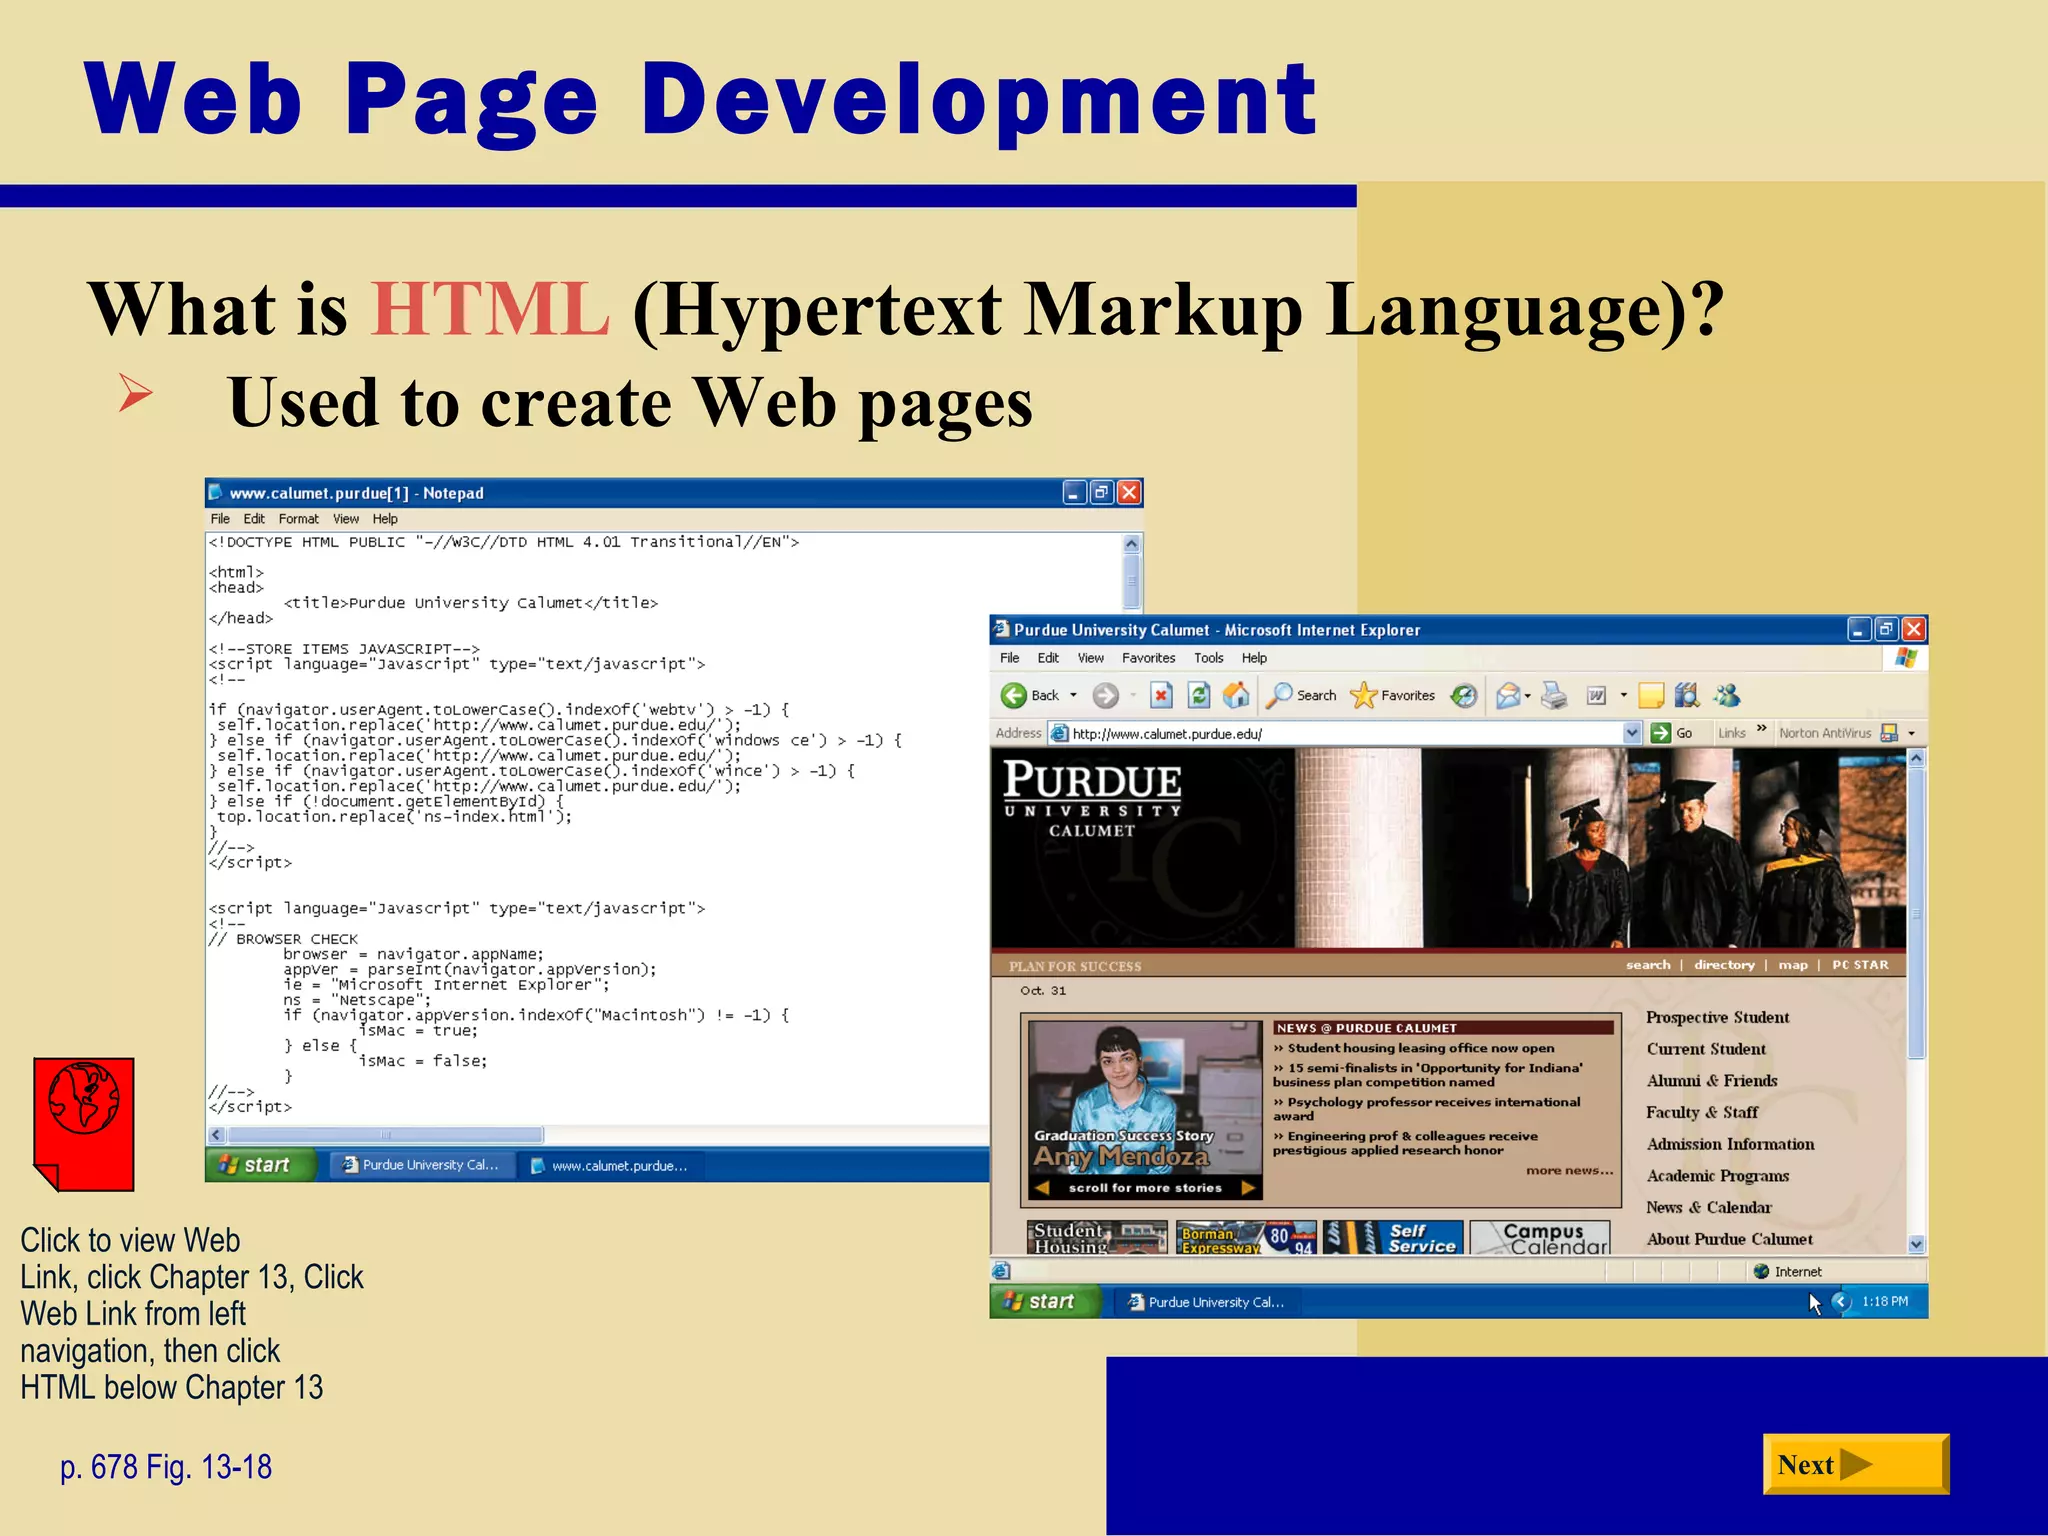The height and width of the screenshot is (1536, 2048).
Task: Click inside the IE address URL field
Action: pos(1345,733)
